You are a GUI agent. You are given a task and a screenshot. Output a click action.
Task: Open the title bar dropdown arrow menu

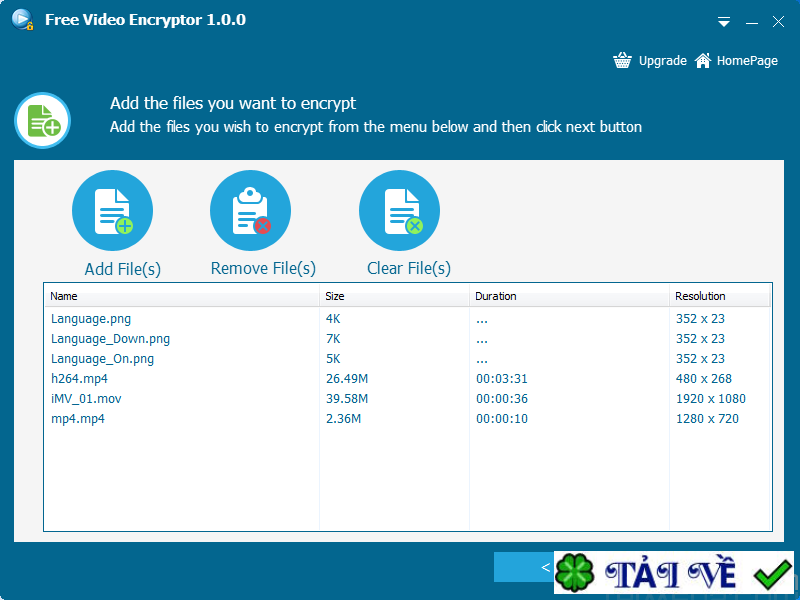pyautogui.click(x=725, y=21)
